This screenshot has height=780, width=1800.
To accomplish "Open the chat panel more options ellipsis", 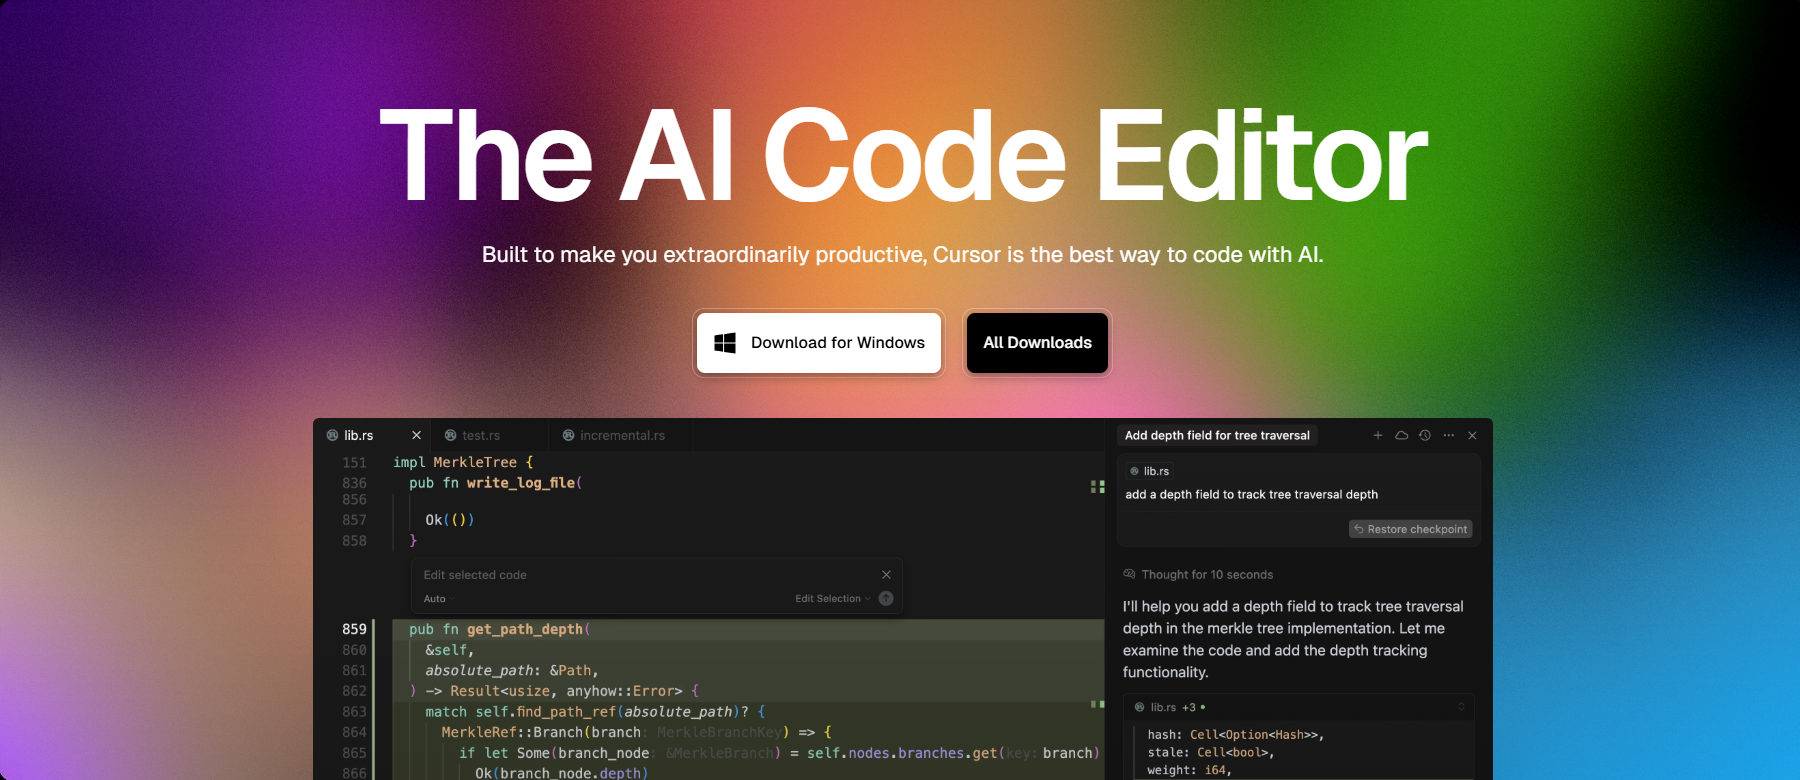I will (1449, 435).
